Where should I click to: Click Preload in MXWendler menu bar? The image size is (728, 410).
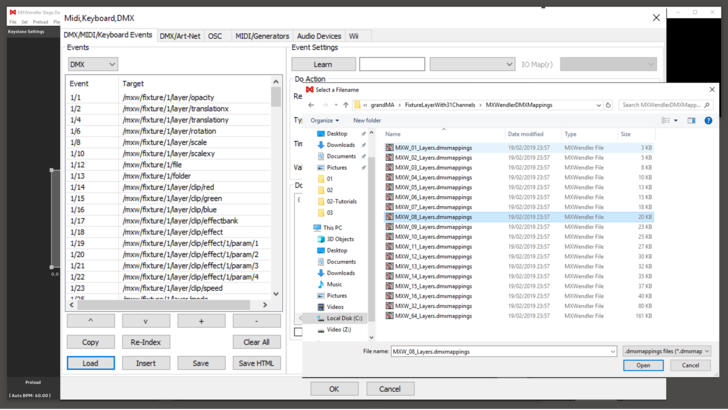(x=40, y=22)
